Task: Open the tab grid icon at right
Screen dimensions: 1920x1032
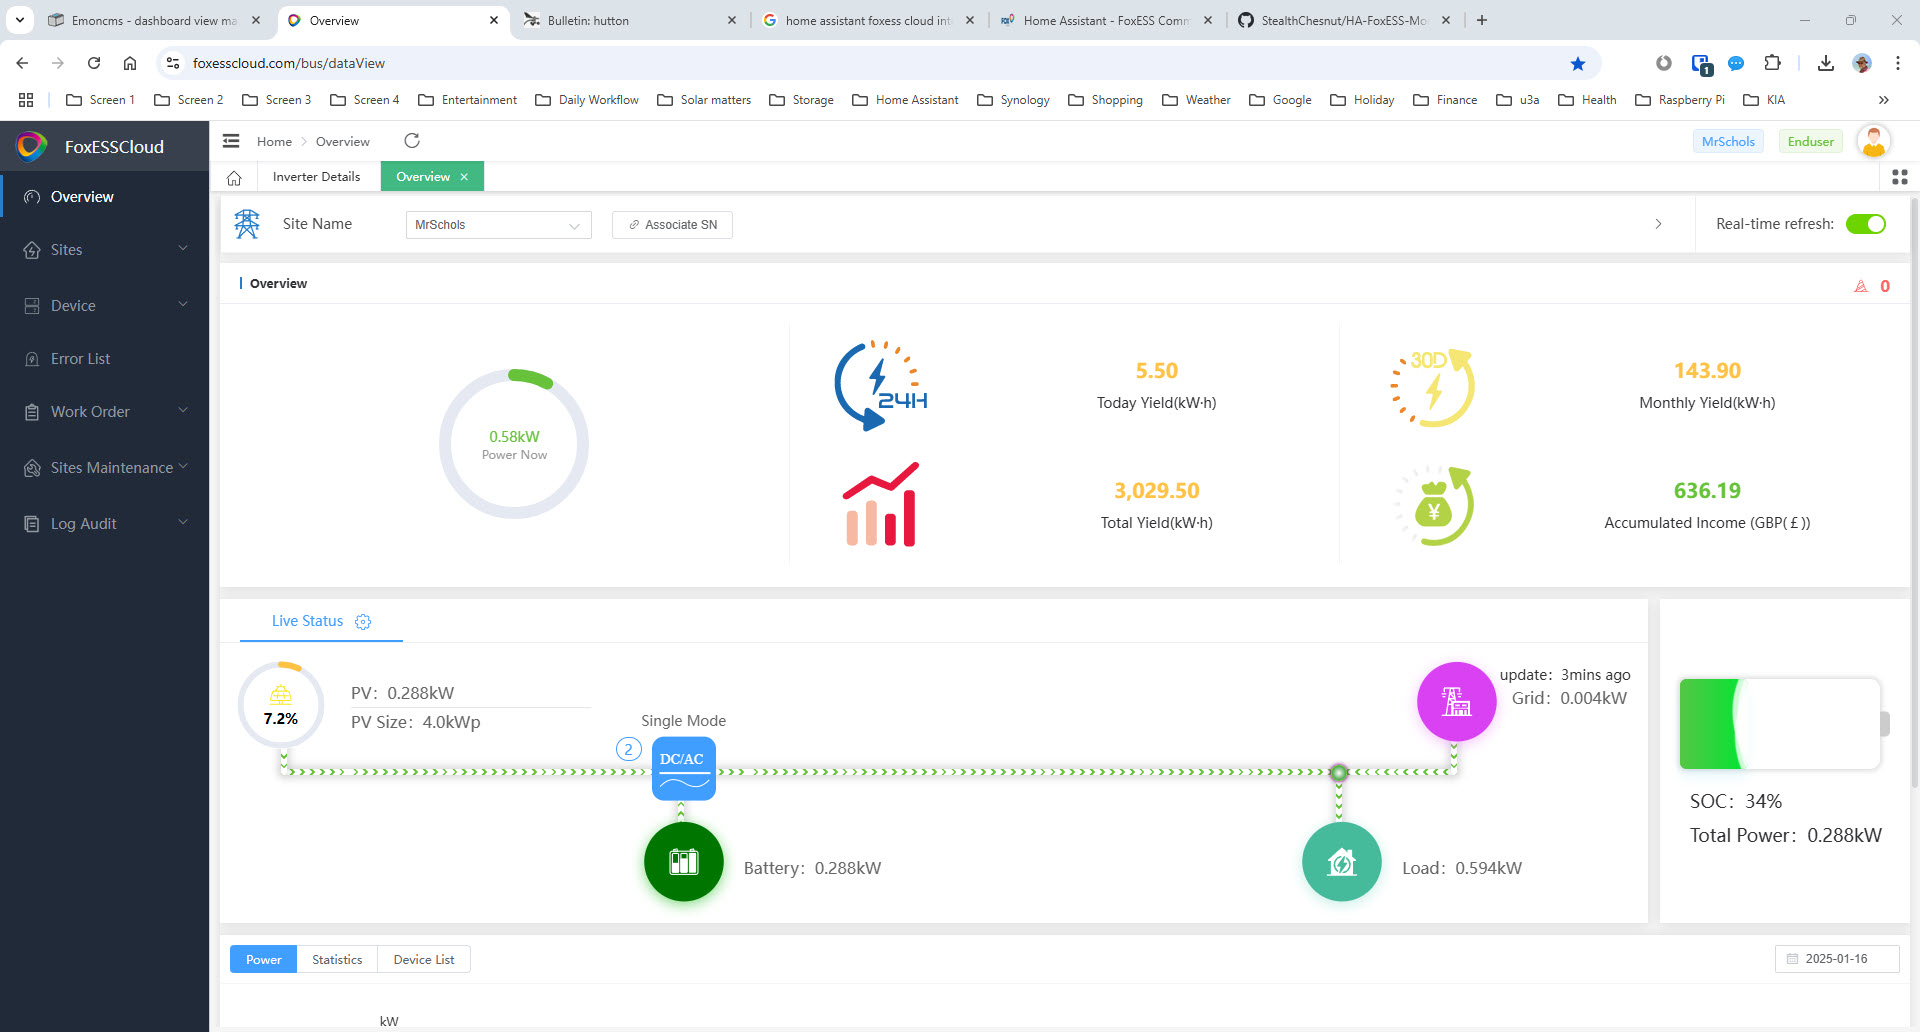Action: coord(1899,177)
